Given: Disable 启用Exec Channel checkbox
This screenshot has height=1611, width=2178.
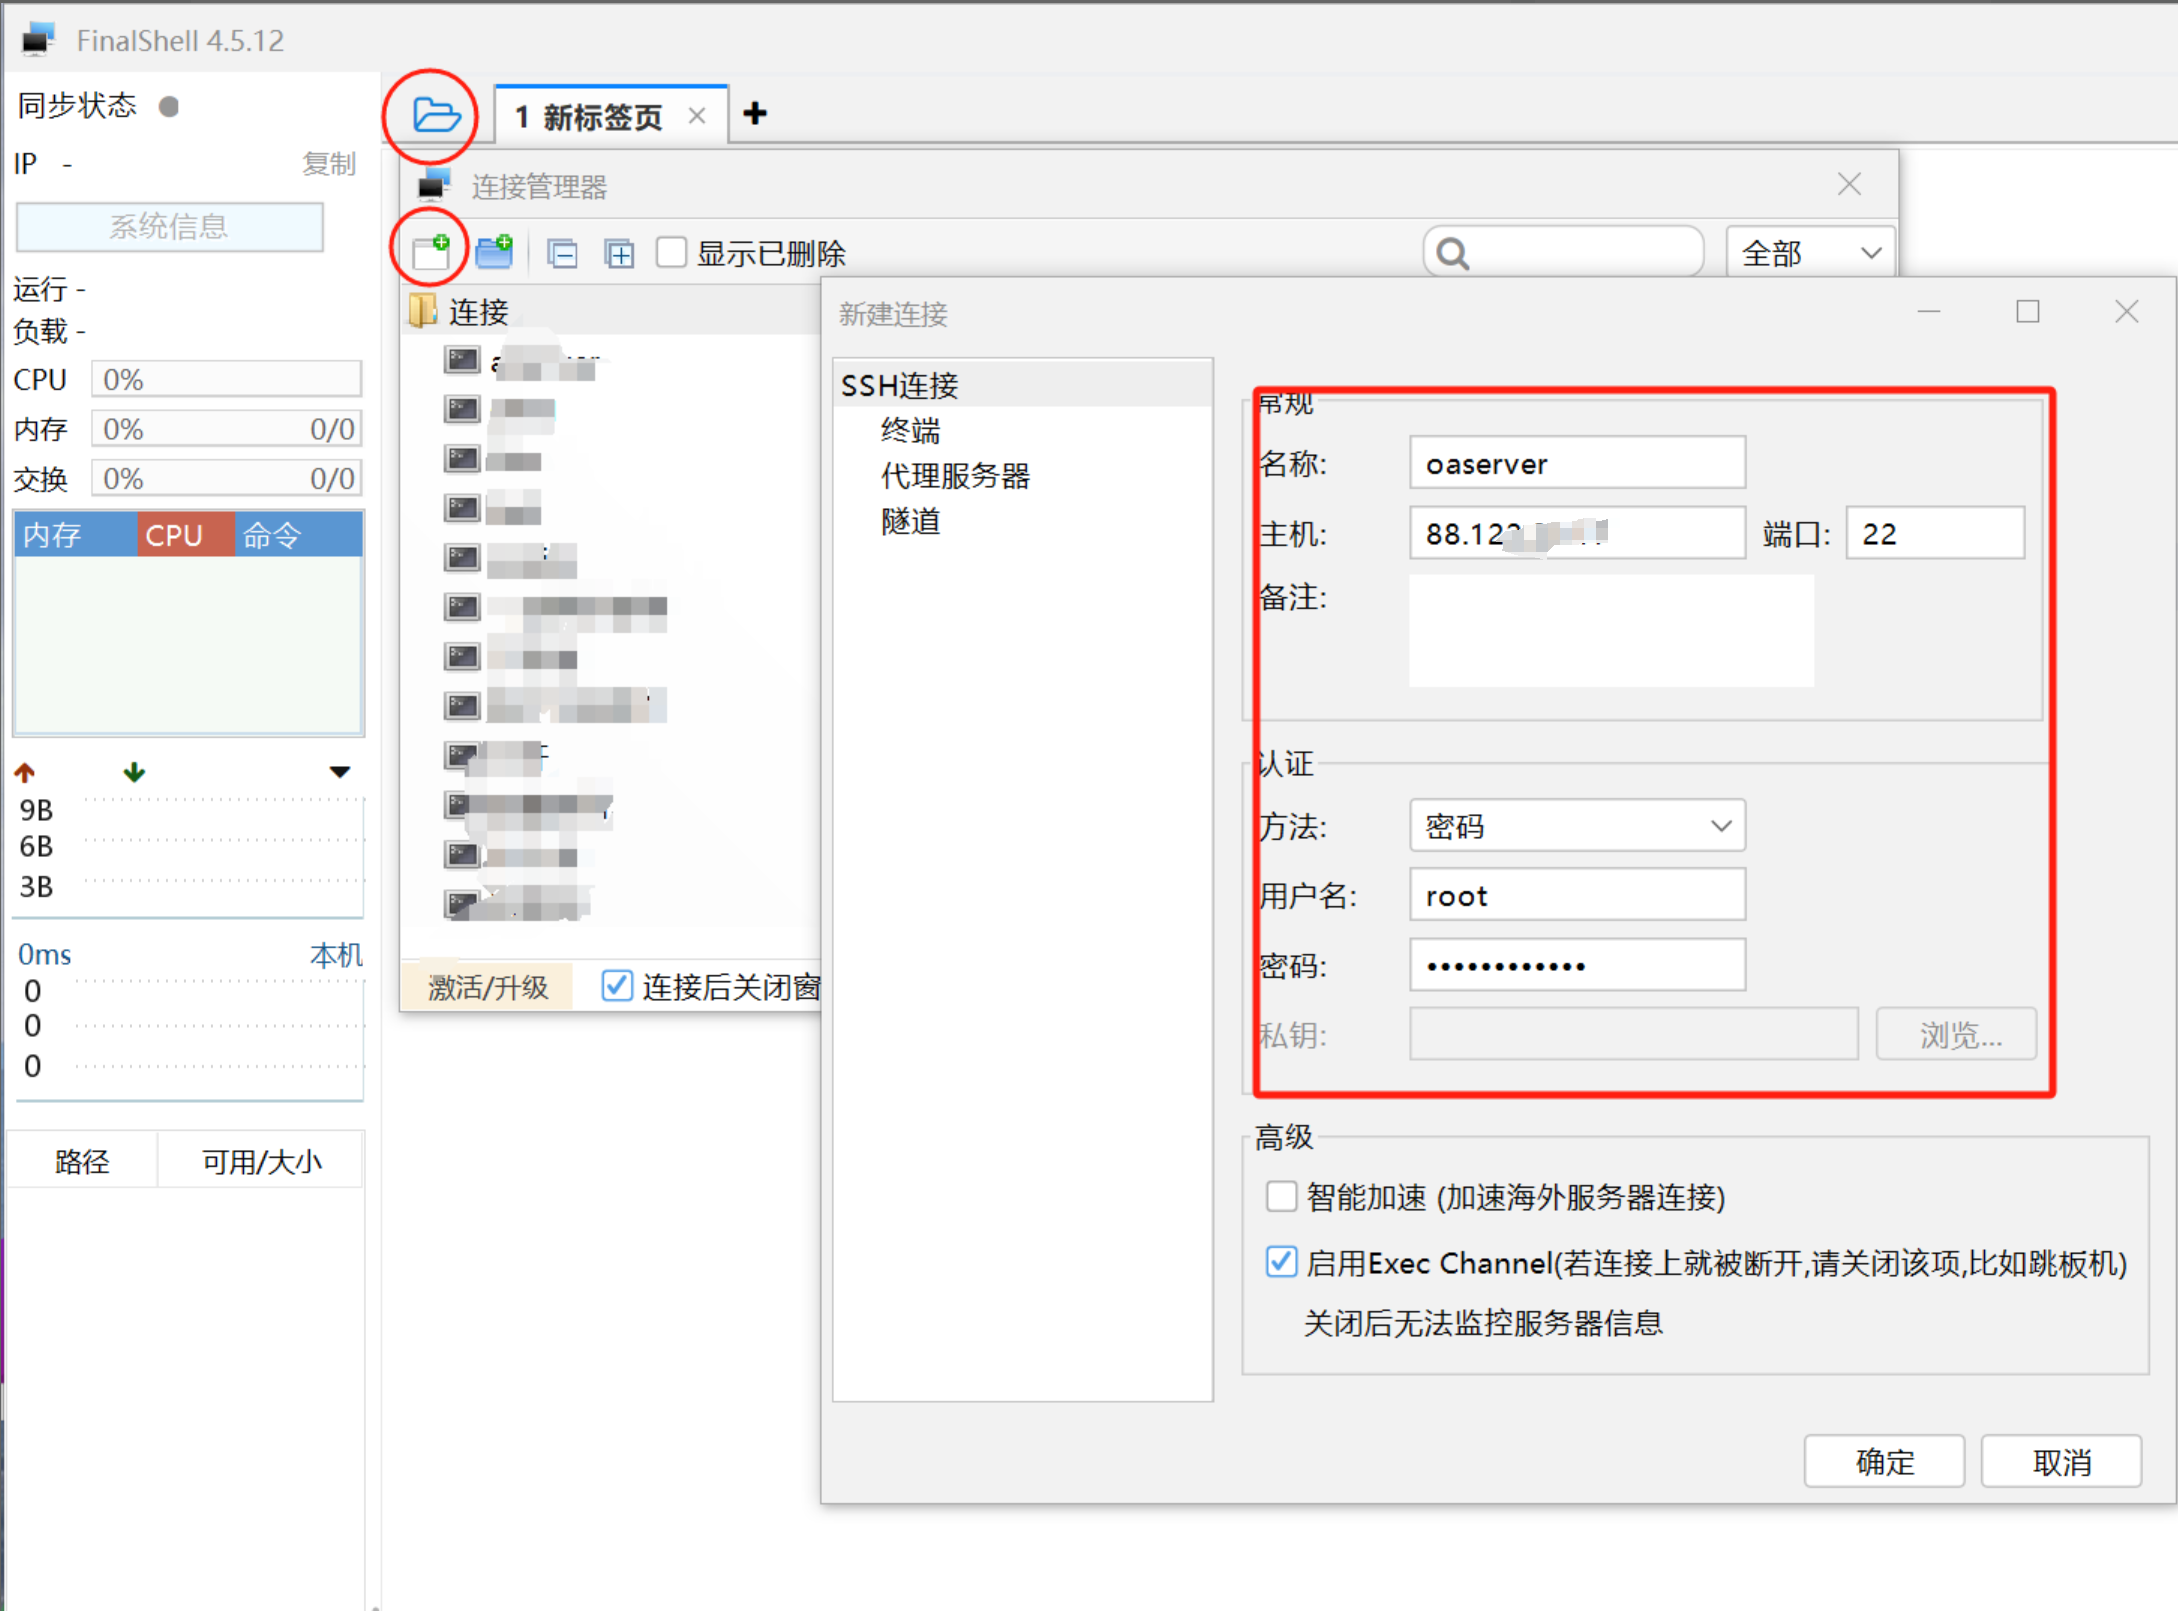Looking at the screenshot, I should [1281, 1262].
